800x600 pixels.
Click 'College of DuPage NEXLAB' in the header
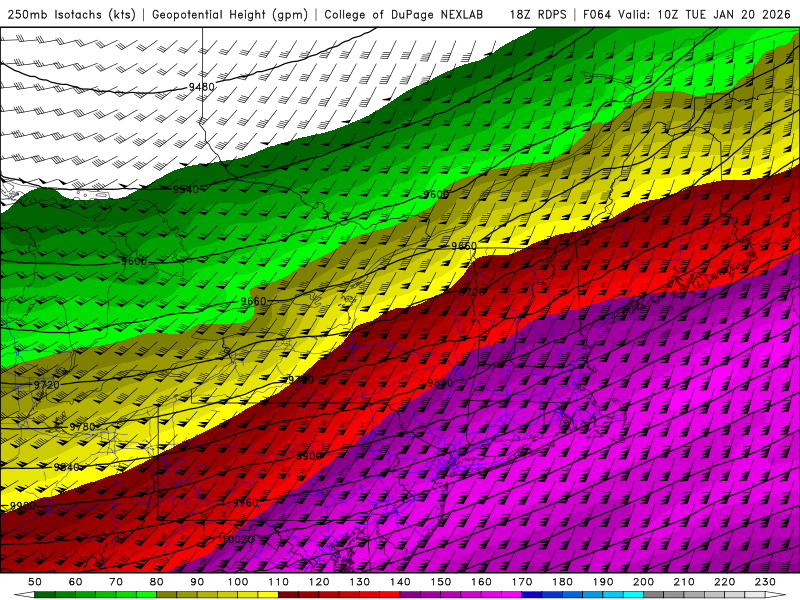(404, 14)
